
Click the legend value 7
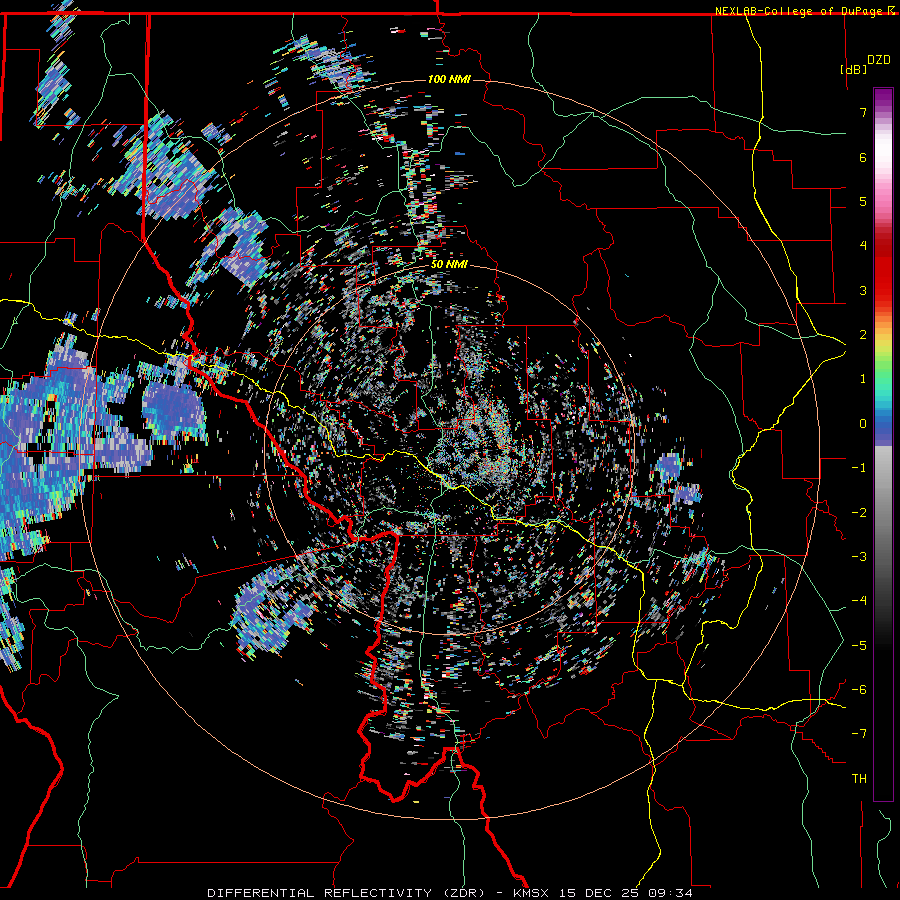click(863, 112)
